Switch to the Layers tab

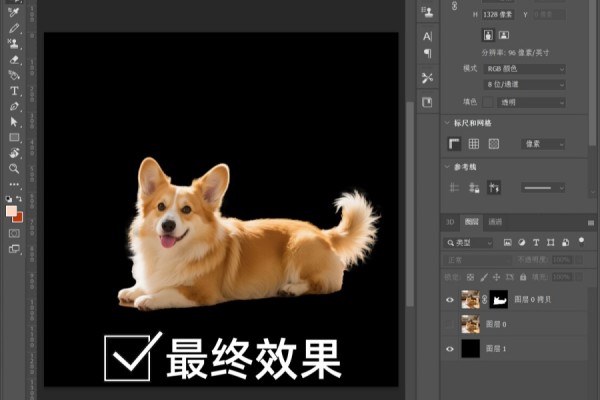[471, 222]
